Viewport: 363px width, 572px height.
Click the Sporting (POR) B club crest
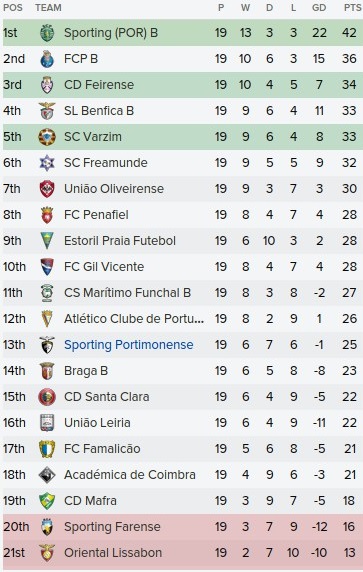[x=47, y=33]
